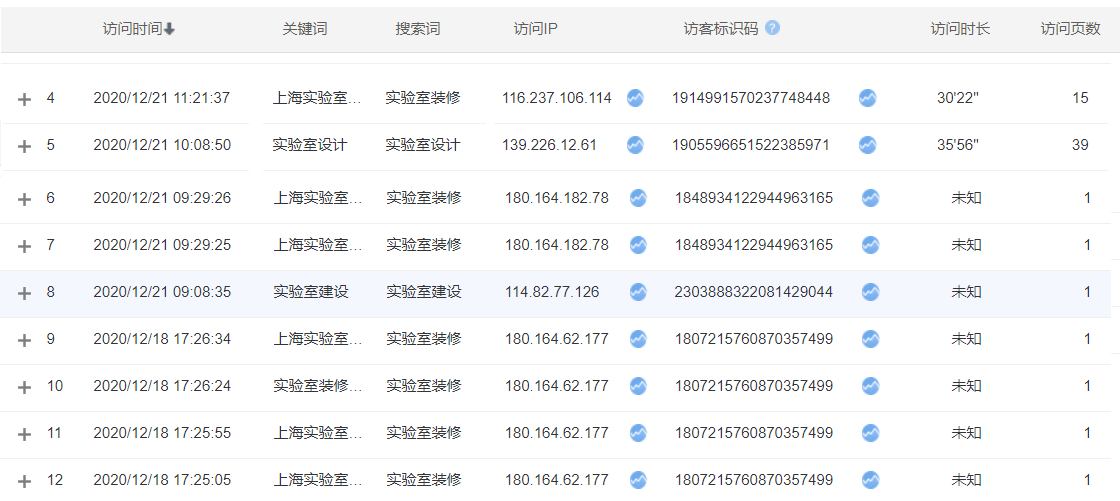1120x501 pixels.
Task: Click page count 39 in row 5
Action: [1080, 145]
